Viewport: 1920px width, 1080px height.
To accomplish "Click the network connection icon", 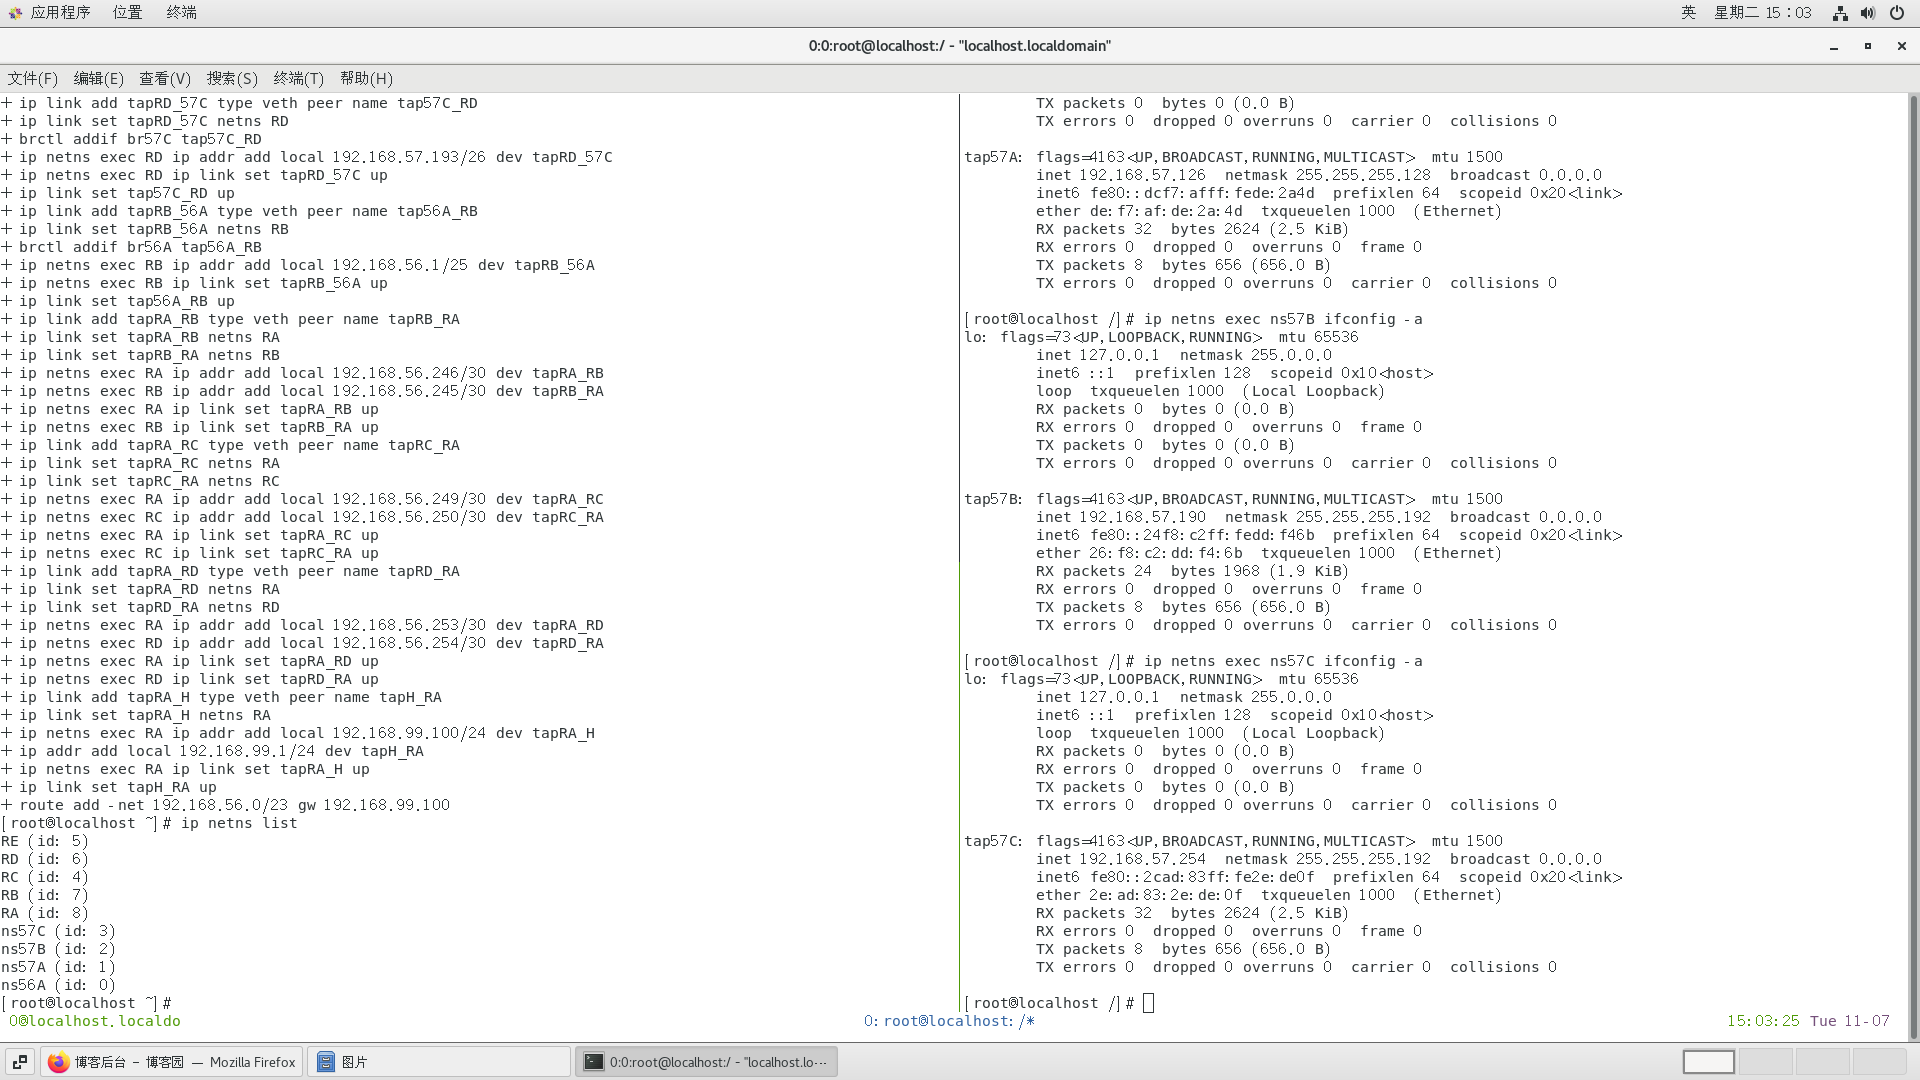I will 1840,13.
